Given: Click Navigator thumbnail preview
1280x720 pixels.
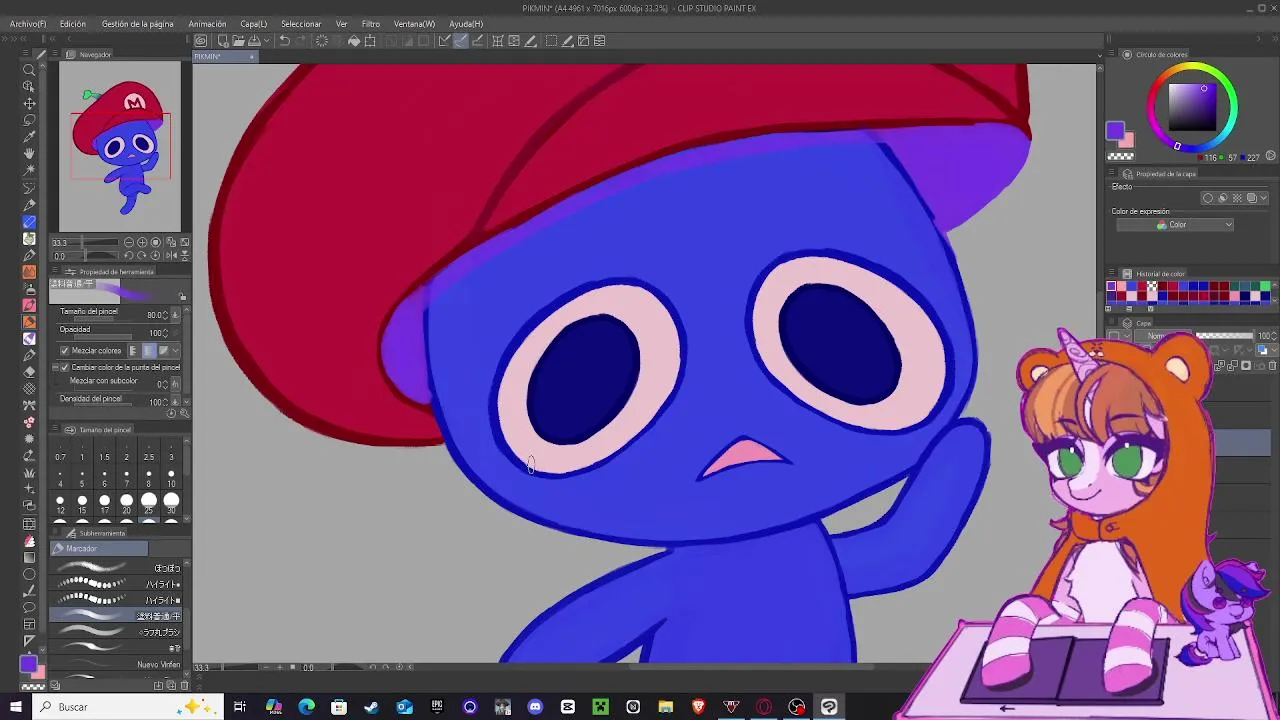Looking at the screenshot, I should pos(120,146).
